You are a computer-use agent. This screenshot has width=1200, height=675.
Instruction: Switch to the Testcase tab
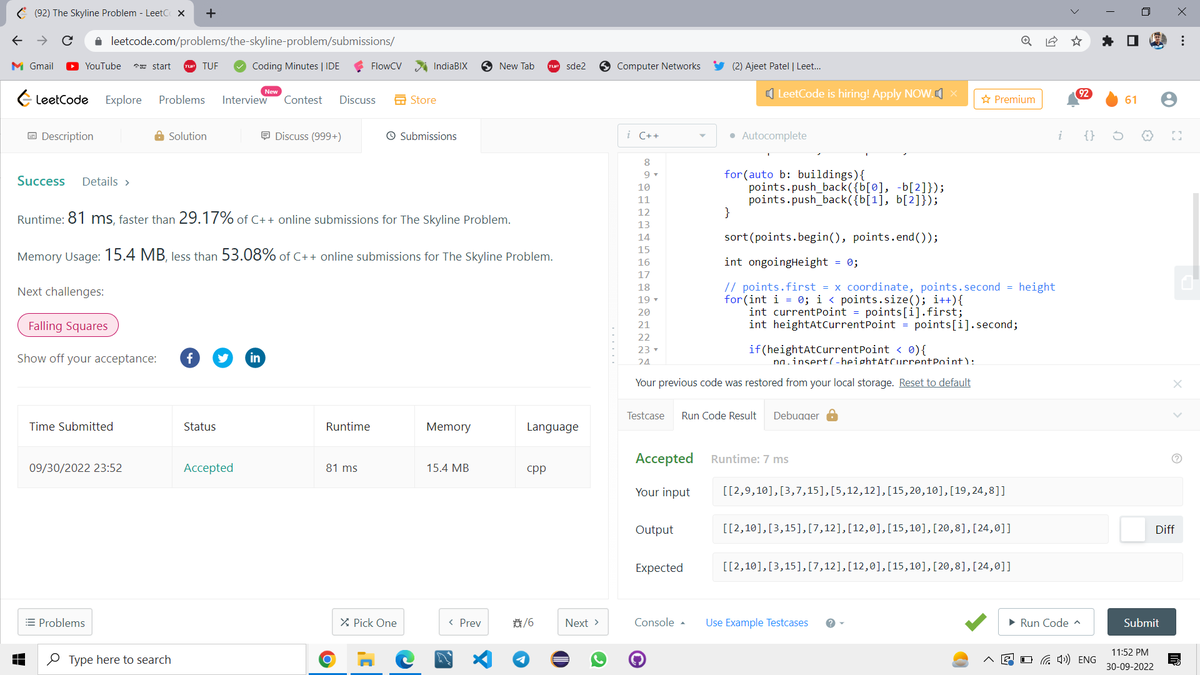[x=646, y=415]
